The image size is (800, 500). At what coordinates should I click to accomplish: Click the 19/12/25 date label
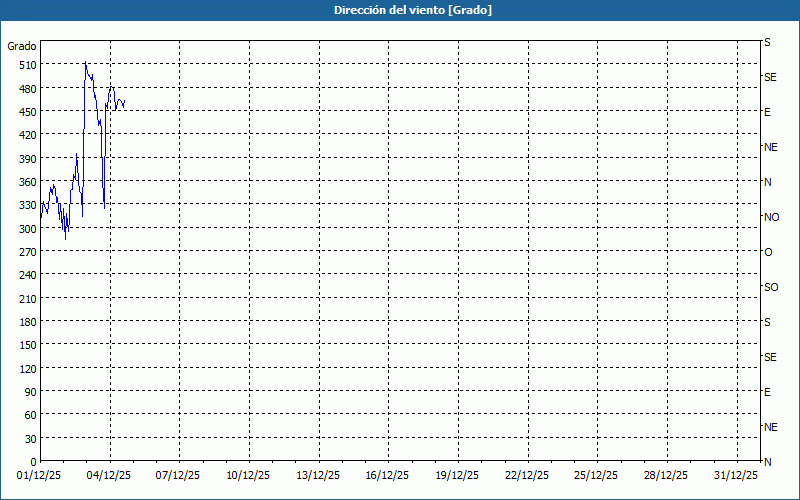click(x=457, y=476)
